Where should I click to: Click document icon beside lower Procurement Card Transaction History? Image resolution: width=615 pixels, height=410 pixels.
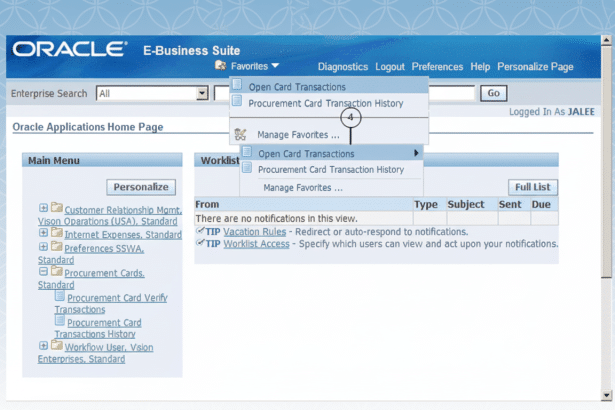click(247, 168)
